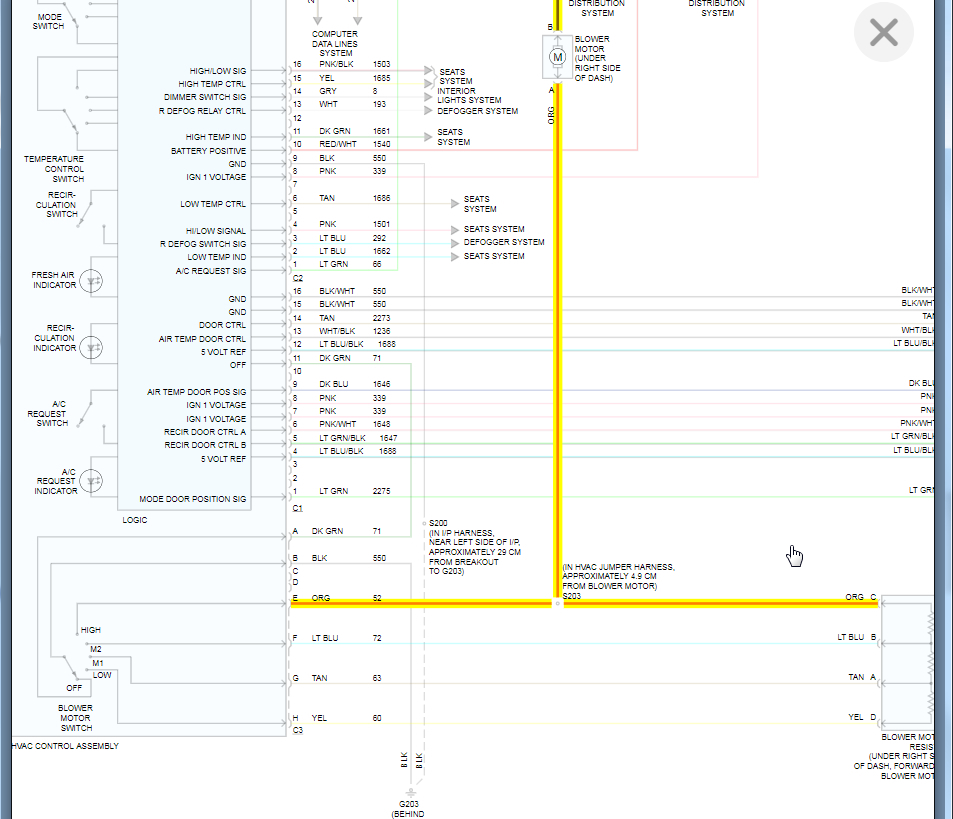Viewport: 953px width, 819px height.
Task: Click the "FRESH AIR INDICATOR" text label
Action: click(x=53, y=280)
